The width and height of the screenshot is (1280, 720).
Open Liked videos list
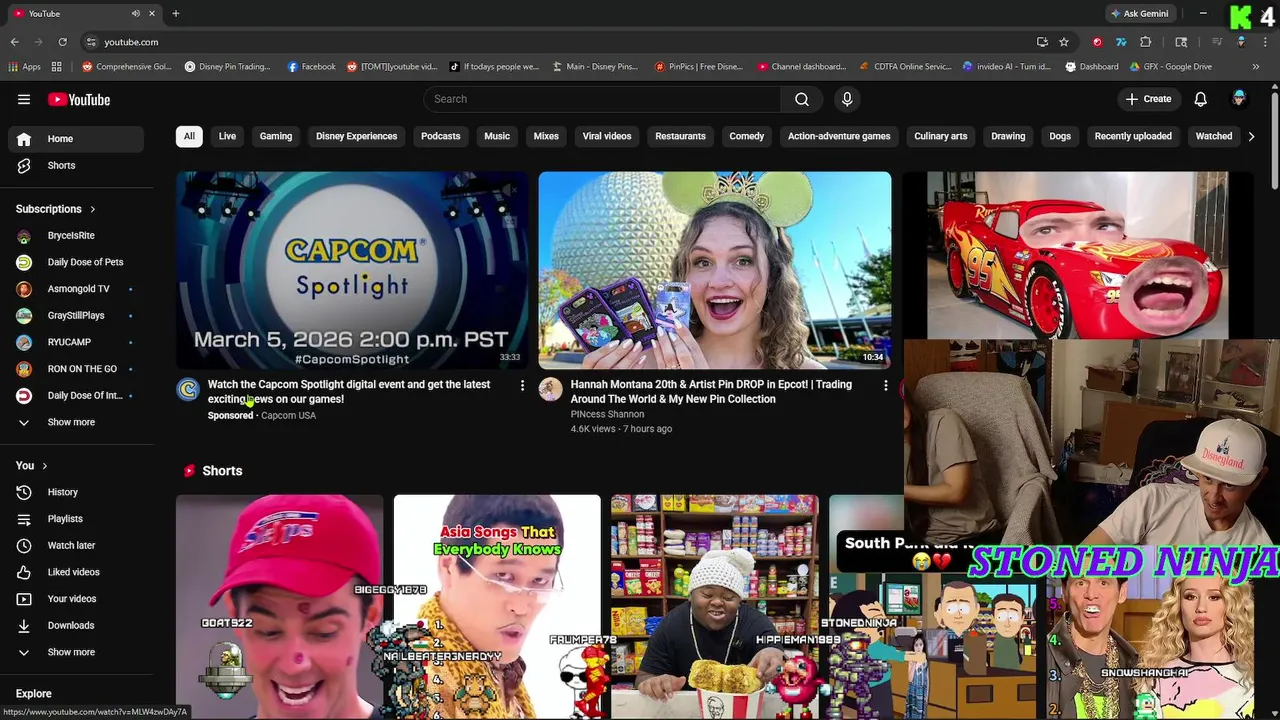tap(72, 572)
